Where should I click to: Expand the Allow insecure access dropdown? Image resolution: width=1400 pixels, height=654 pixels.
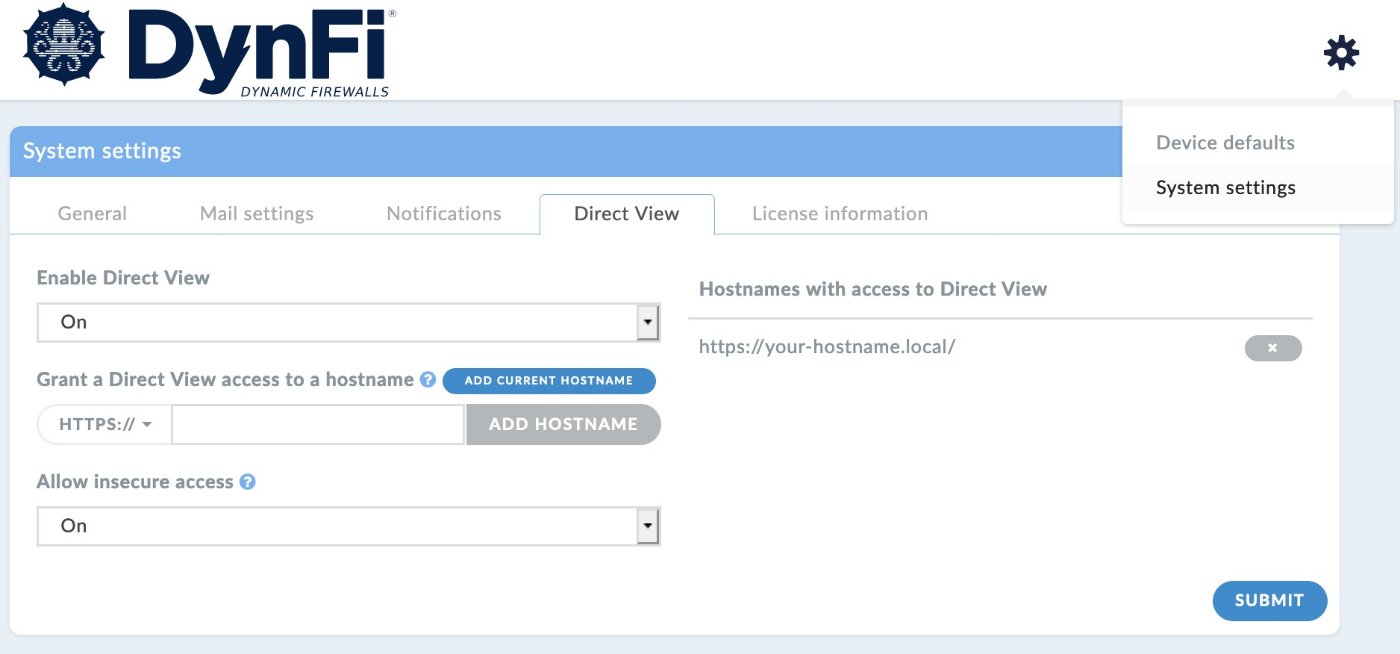(348, 526)
